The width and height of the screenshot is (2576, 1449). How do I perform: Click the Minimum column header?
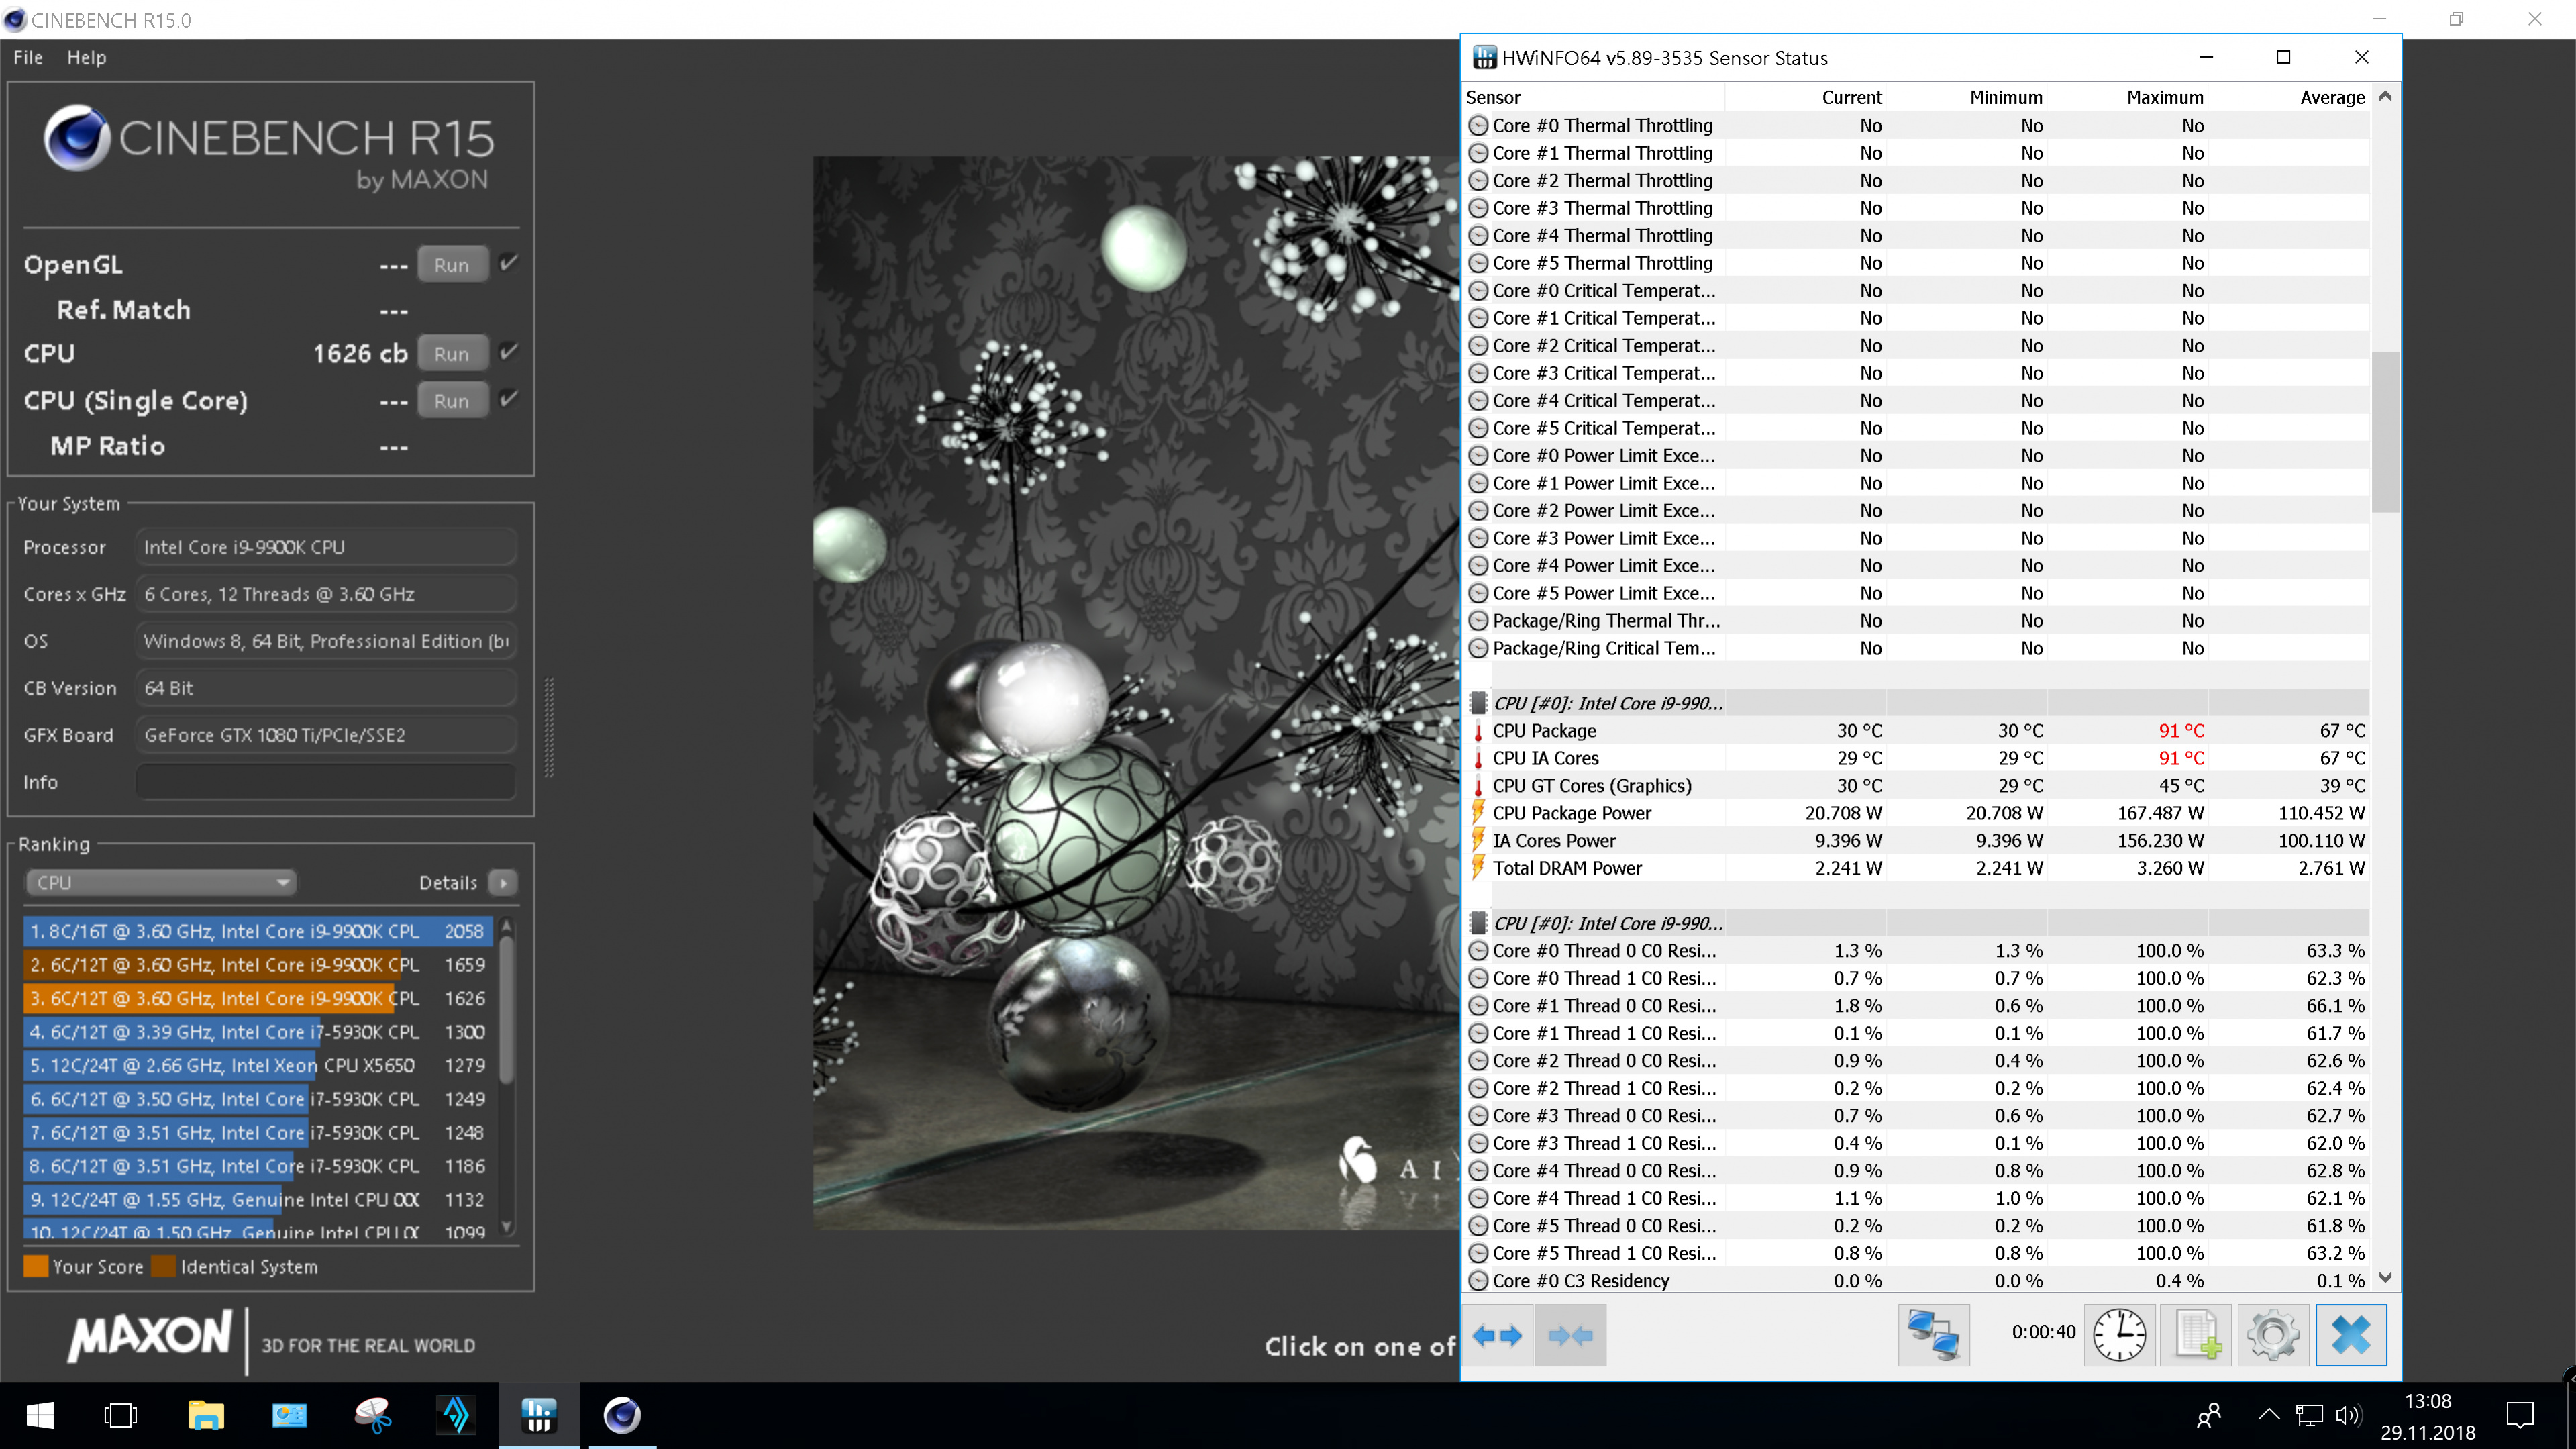tap(2005, 97)
